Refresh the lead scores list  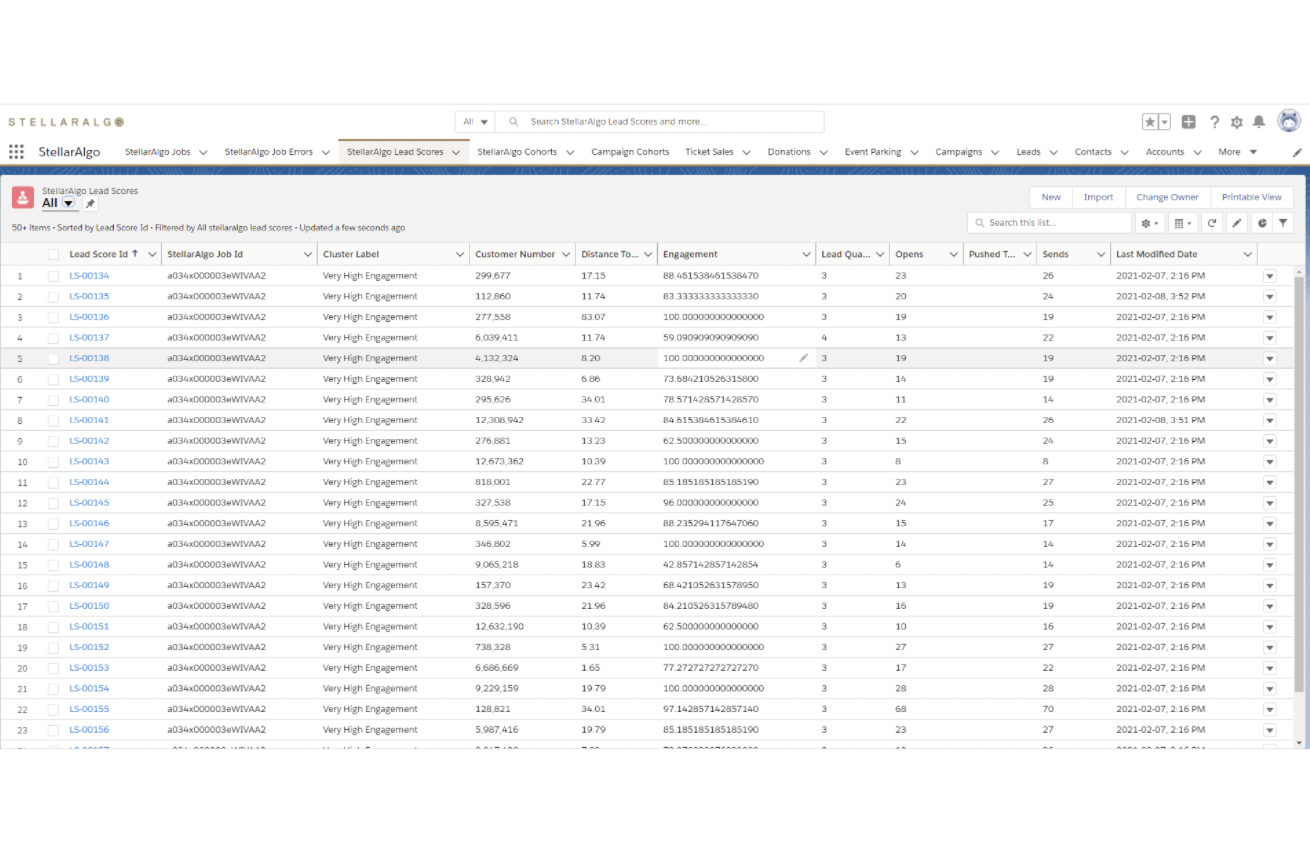pos(1212,223)
